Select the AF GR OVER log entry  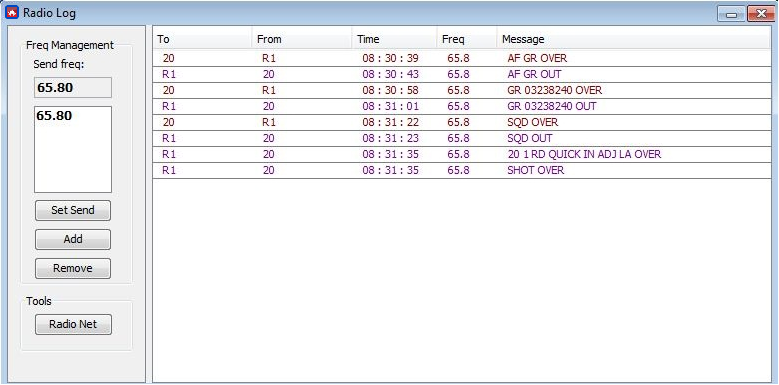tap(462, 59)
